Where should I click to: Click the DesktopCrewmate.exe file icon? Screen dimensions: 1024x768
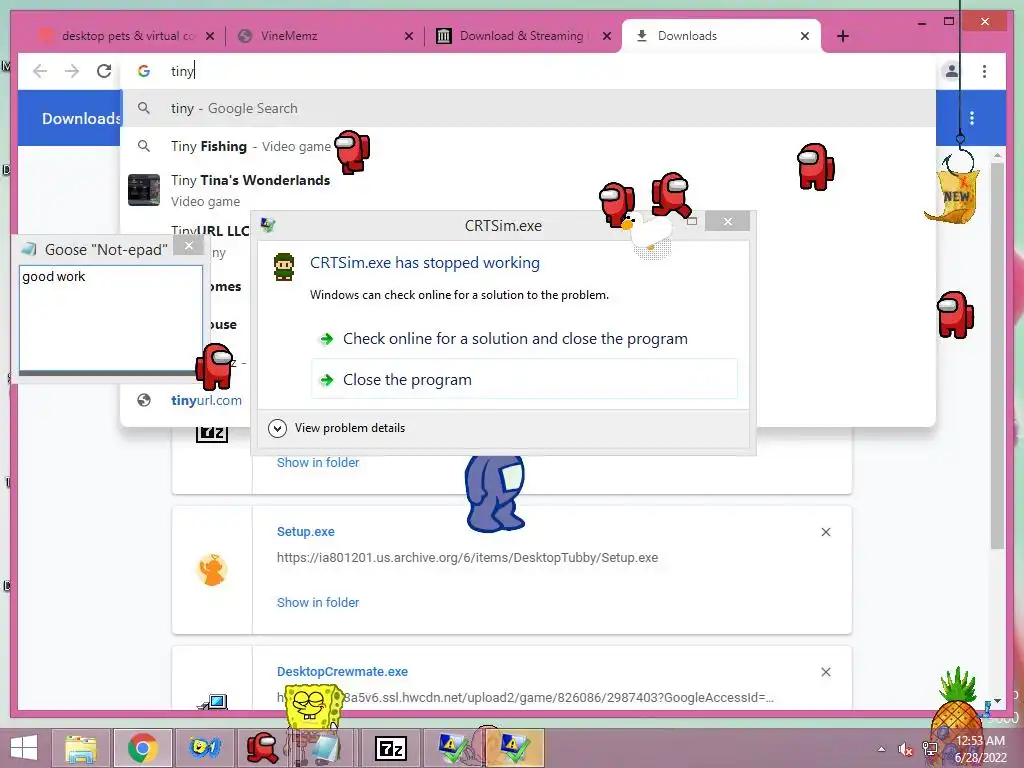[x=213, y=701]
